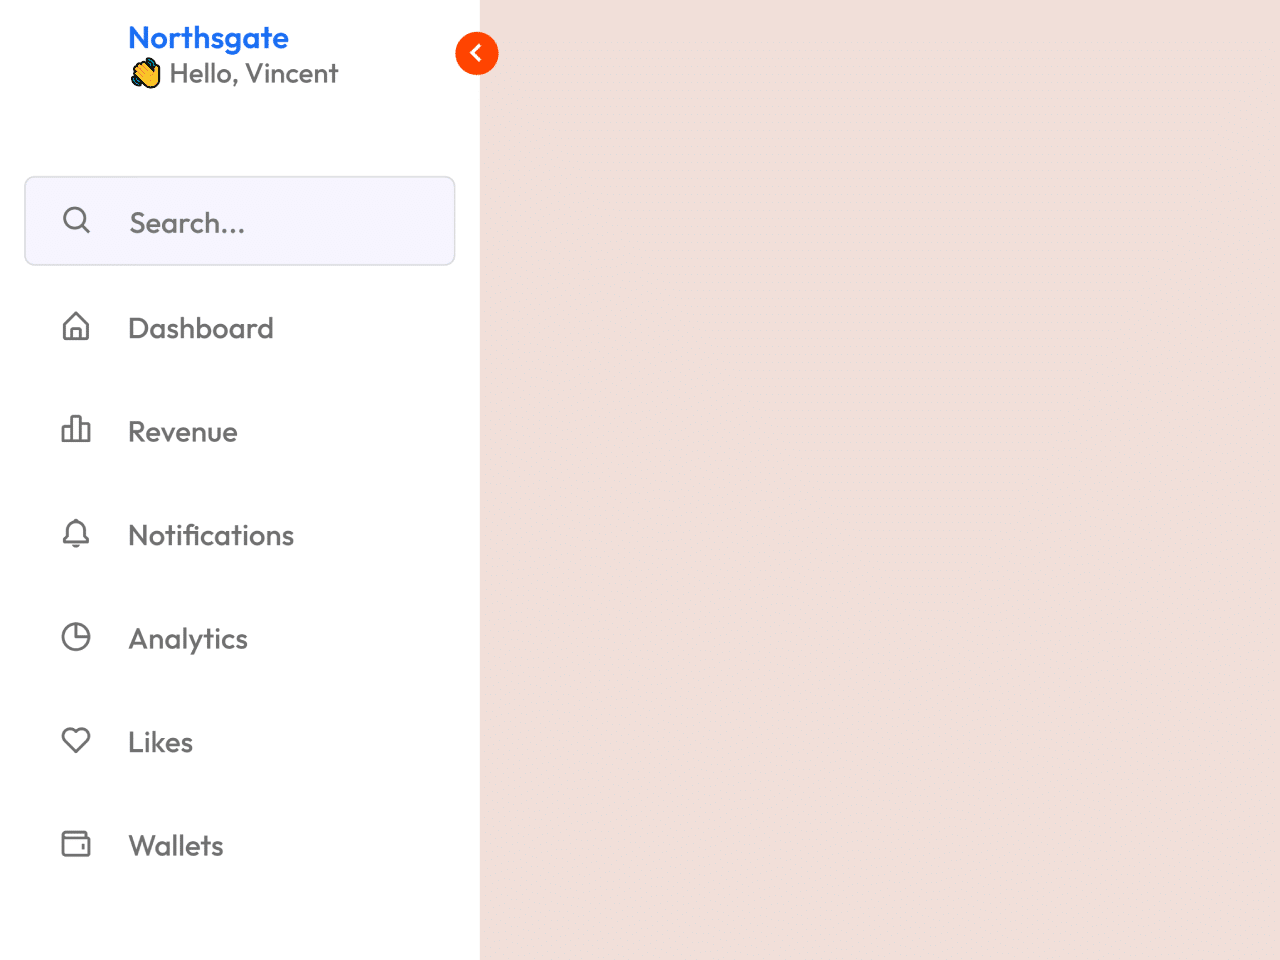This screenshot has height=960, width=1280.
Task: Click the Revenue bar chart icon
Action: (76, 430)
